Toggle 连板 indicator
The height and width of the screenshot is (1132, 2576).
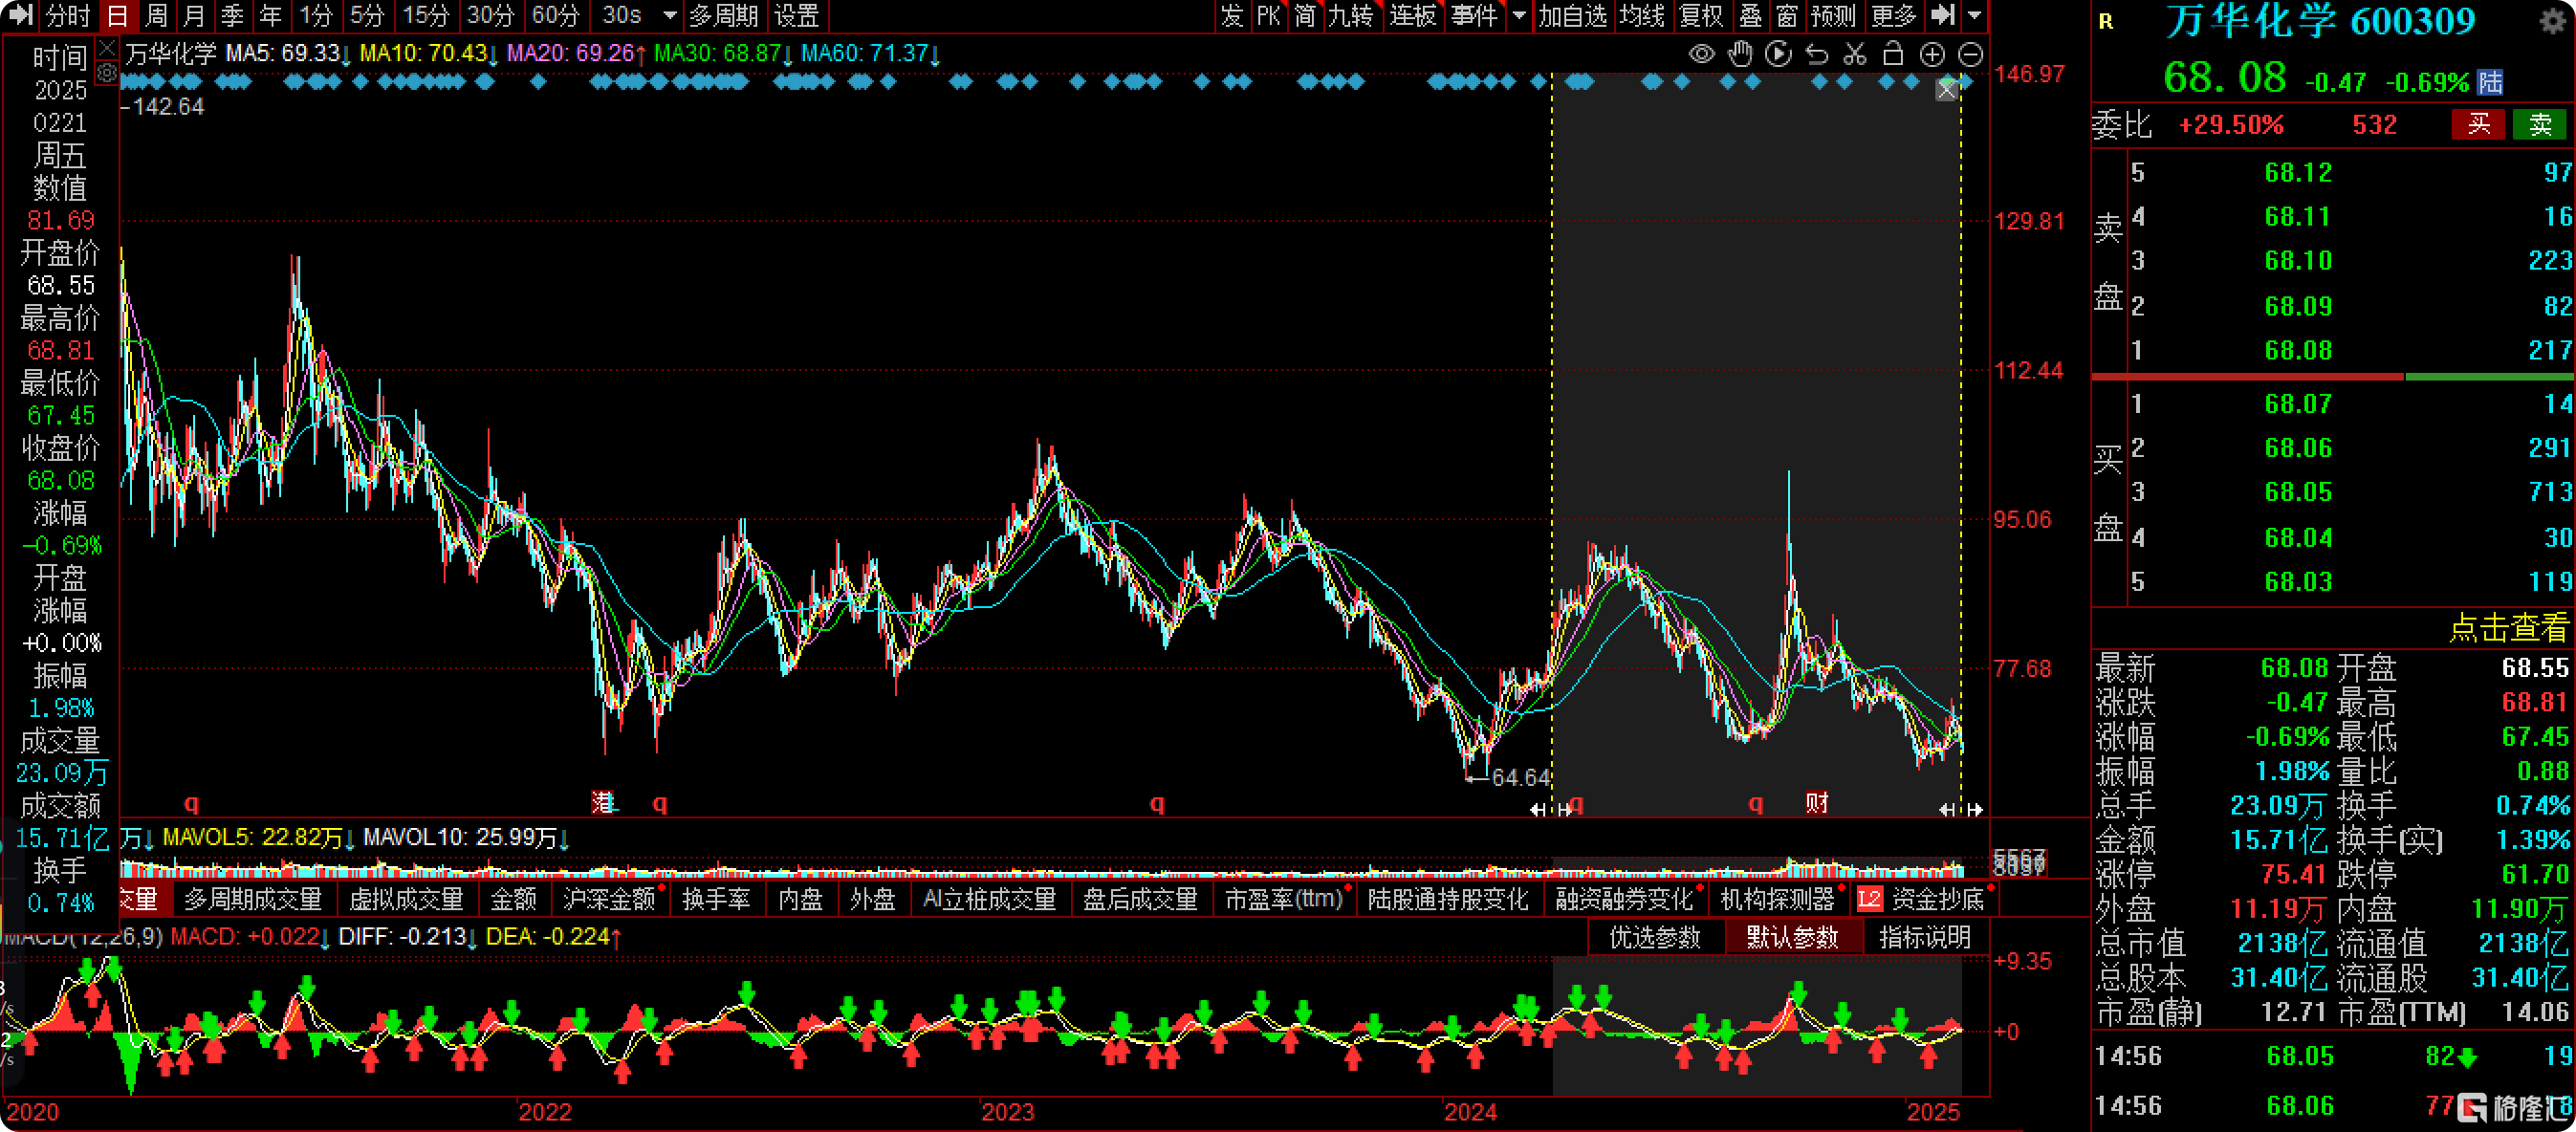pyautogui.click(x=1412, y=15)
